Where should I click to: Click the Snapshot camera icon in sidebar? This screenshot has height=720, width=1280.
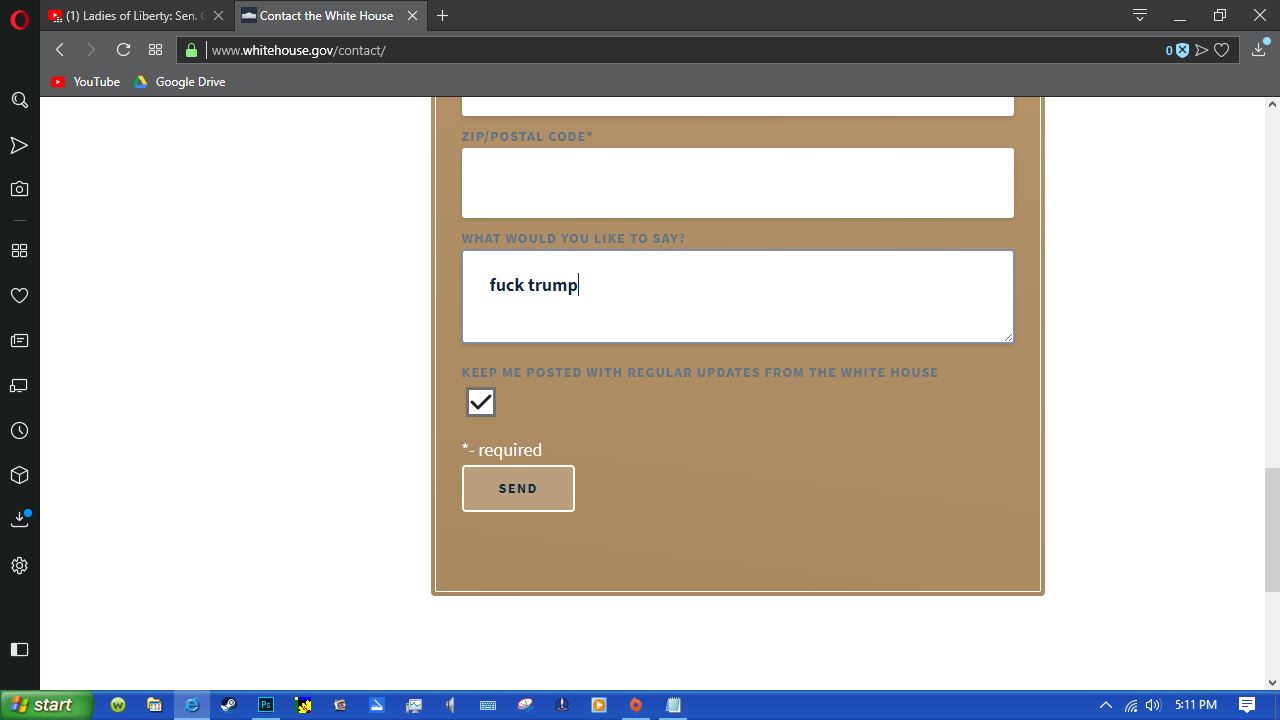(x=19, y=189)
